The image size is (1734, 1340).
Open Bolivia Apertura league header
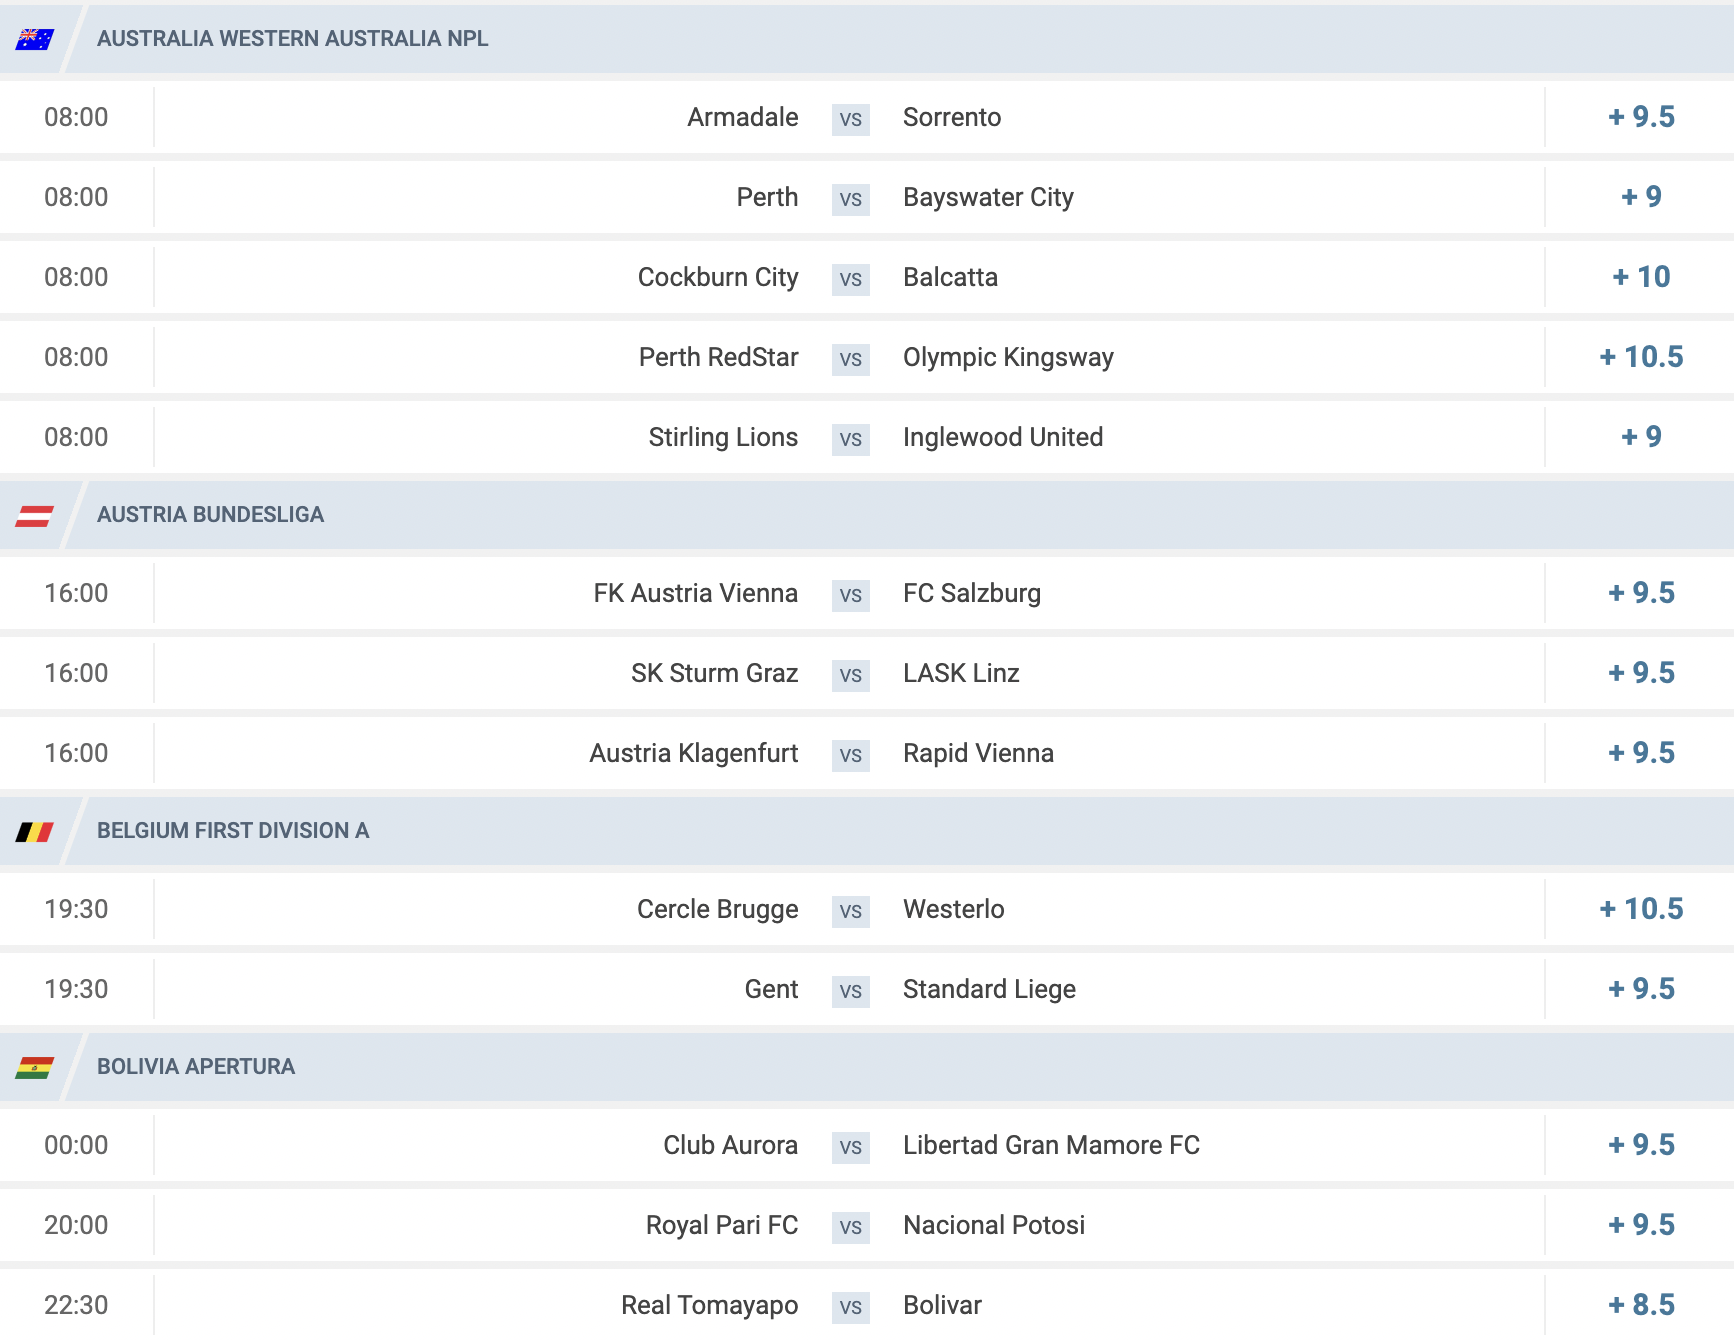[196, 1067]
